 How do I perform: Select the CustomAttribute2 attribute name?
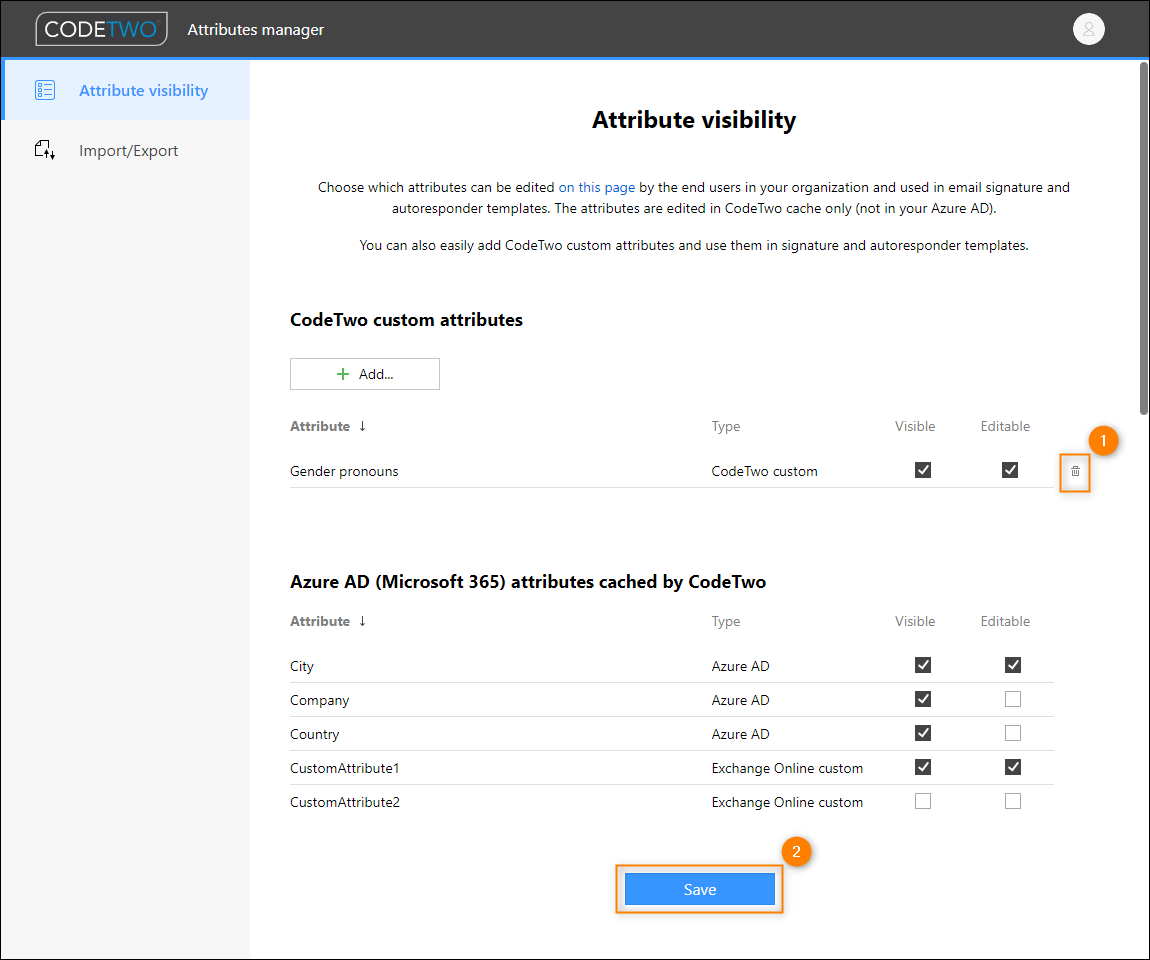[345, 802]
